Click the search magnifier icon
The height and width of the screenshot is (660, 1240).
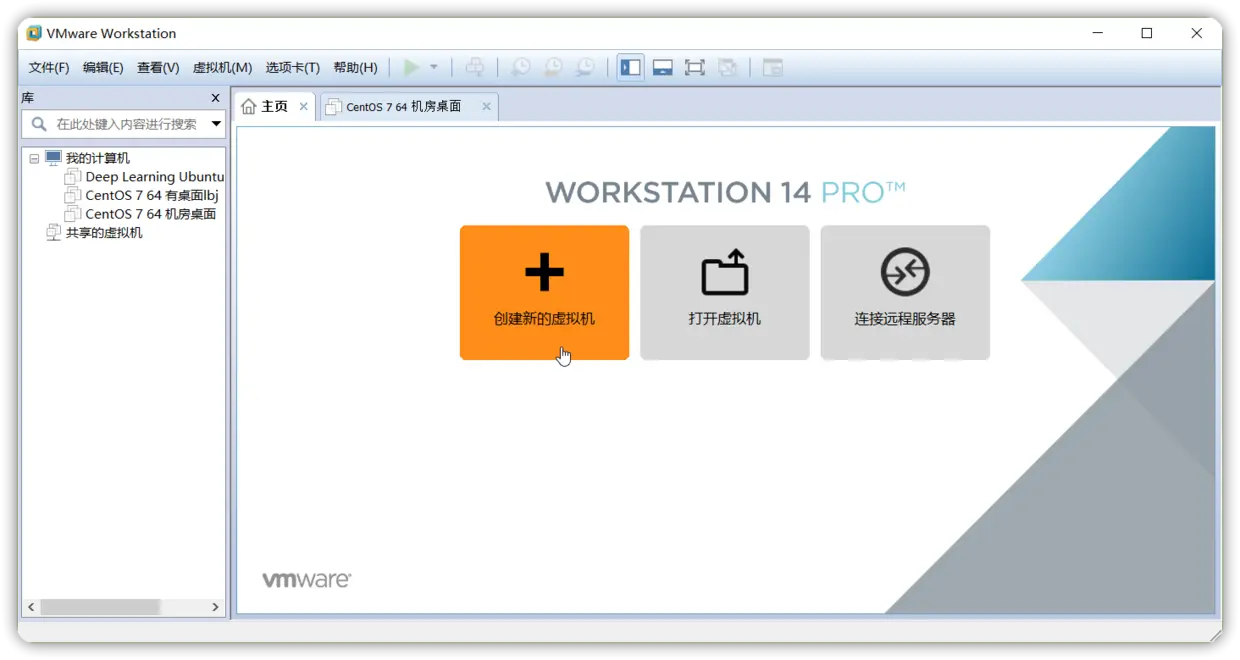point(39,124)
